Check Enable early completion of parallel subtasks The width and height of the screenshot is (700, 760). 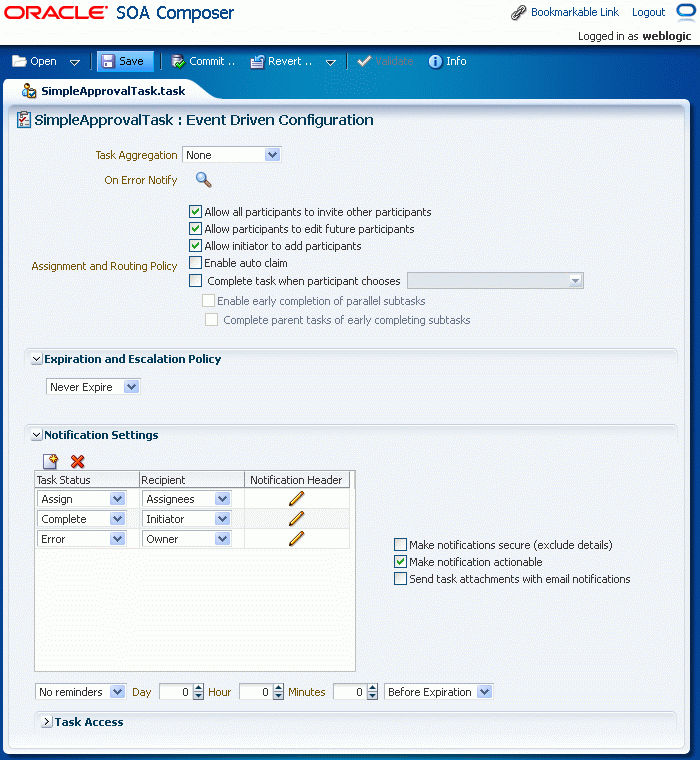[x=208, y=301]
